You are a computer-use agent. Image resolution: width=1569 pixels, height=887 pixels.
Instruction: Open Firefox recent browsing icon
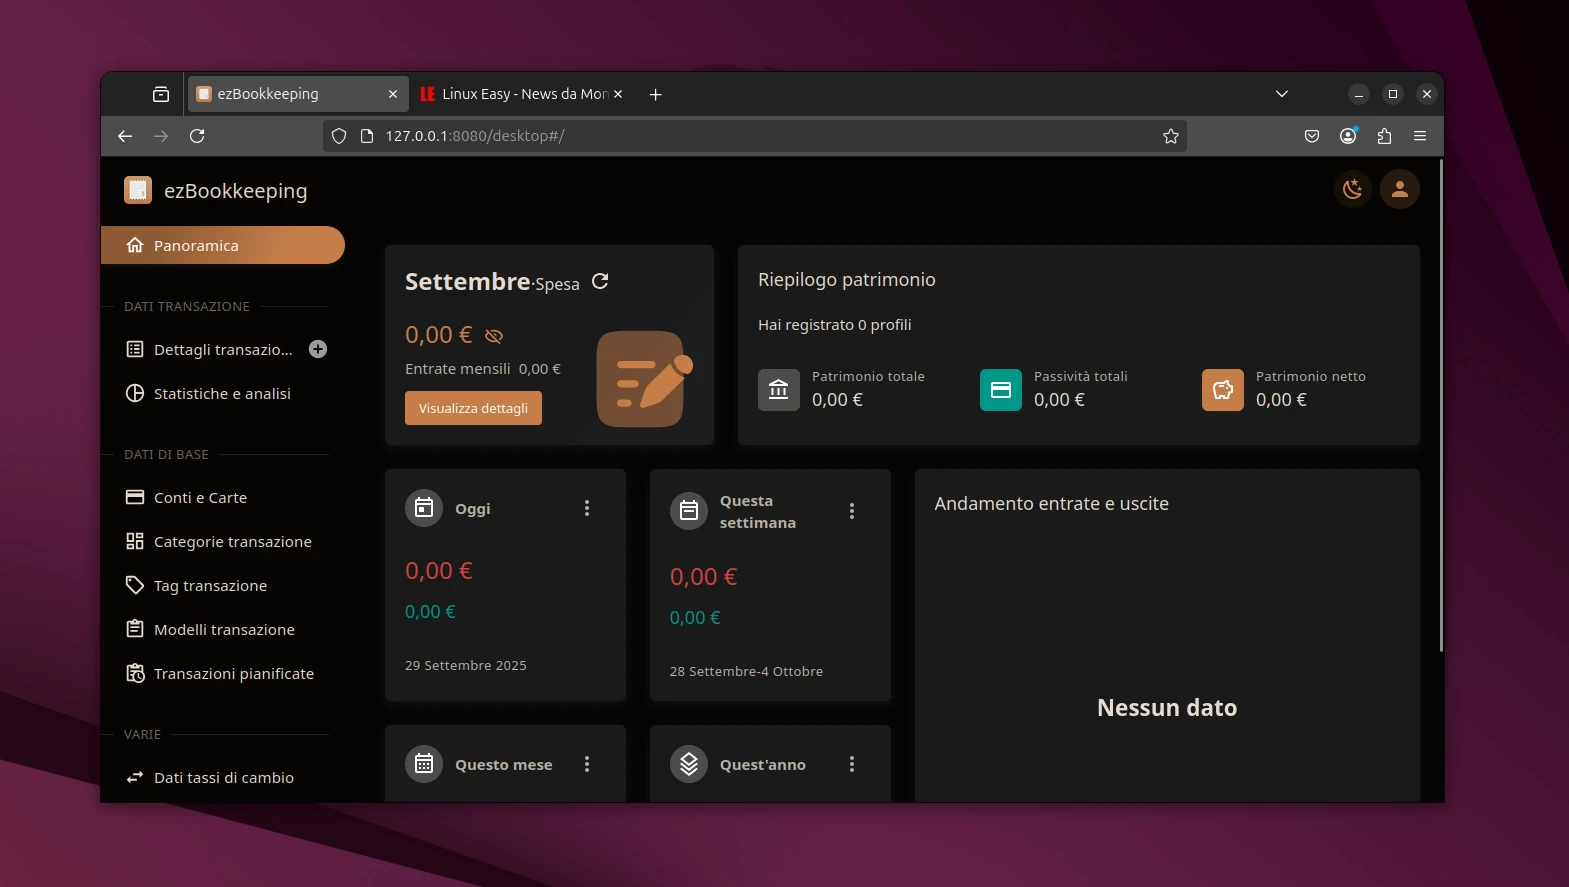pos(161,94)
